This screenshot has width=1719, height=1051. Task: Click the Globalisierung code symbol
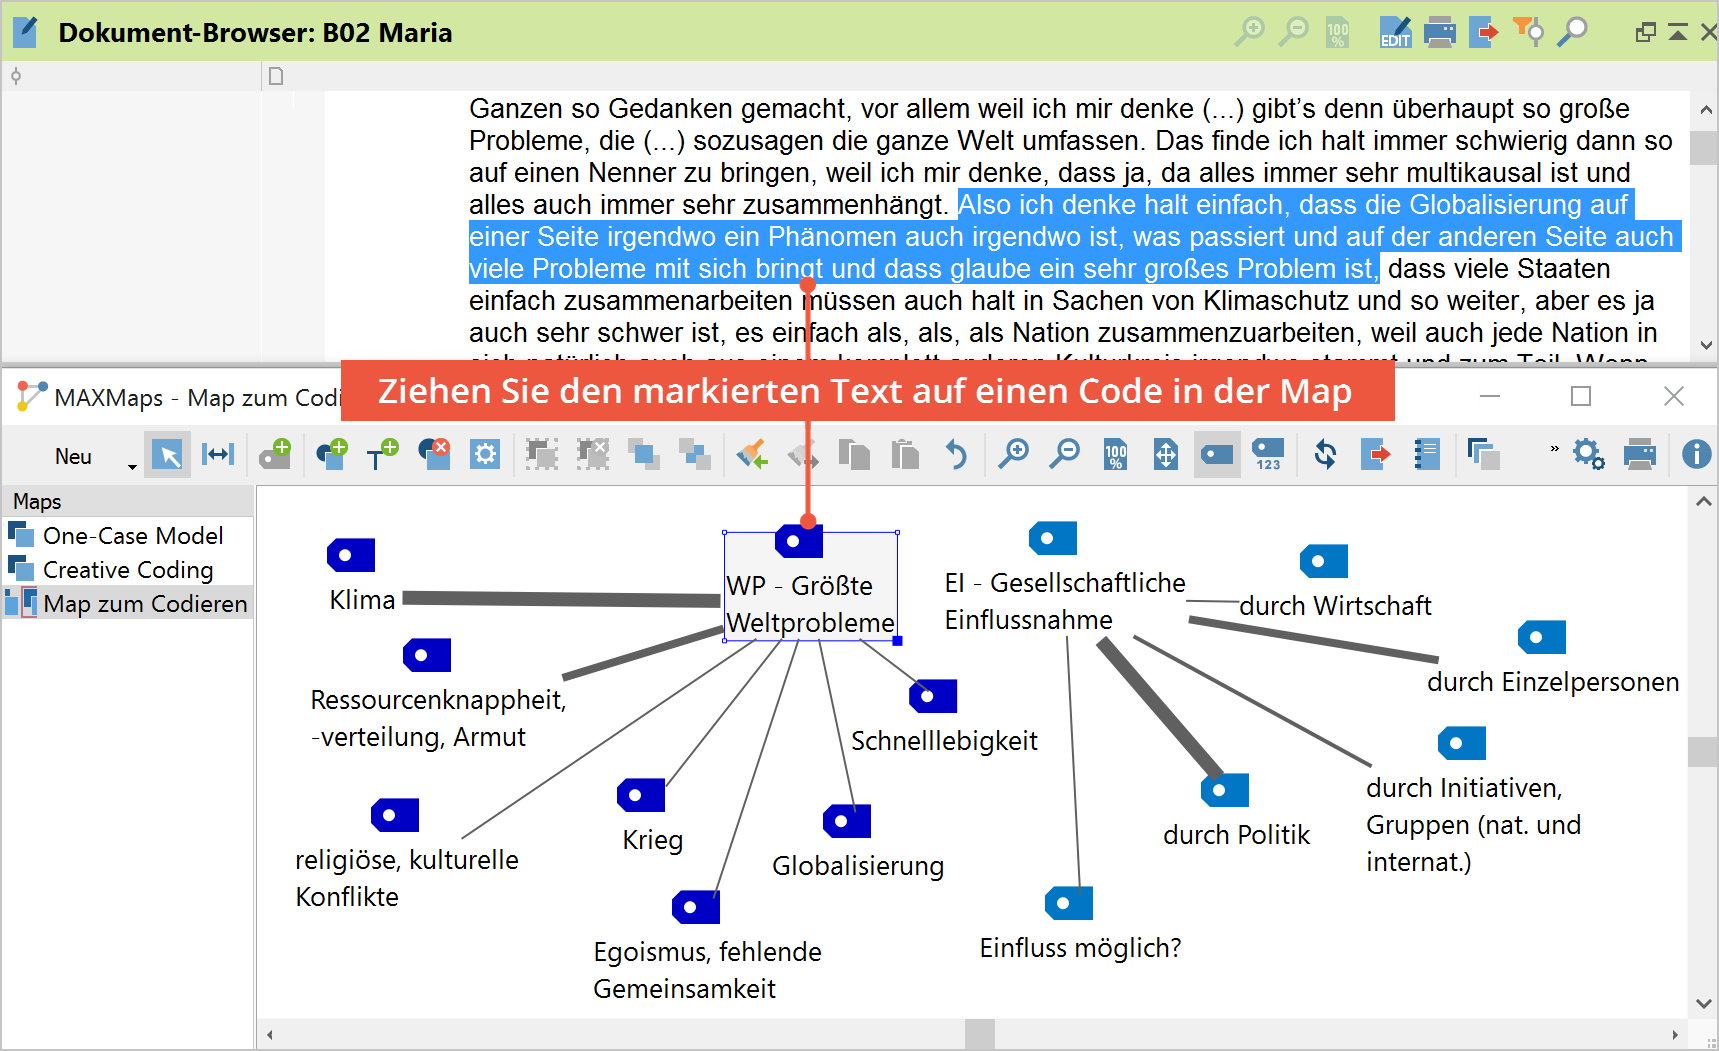click(x=847, y=821)
